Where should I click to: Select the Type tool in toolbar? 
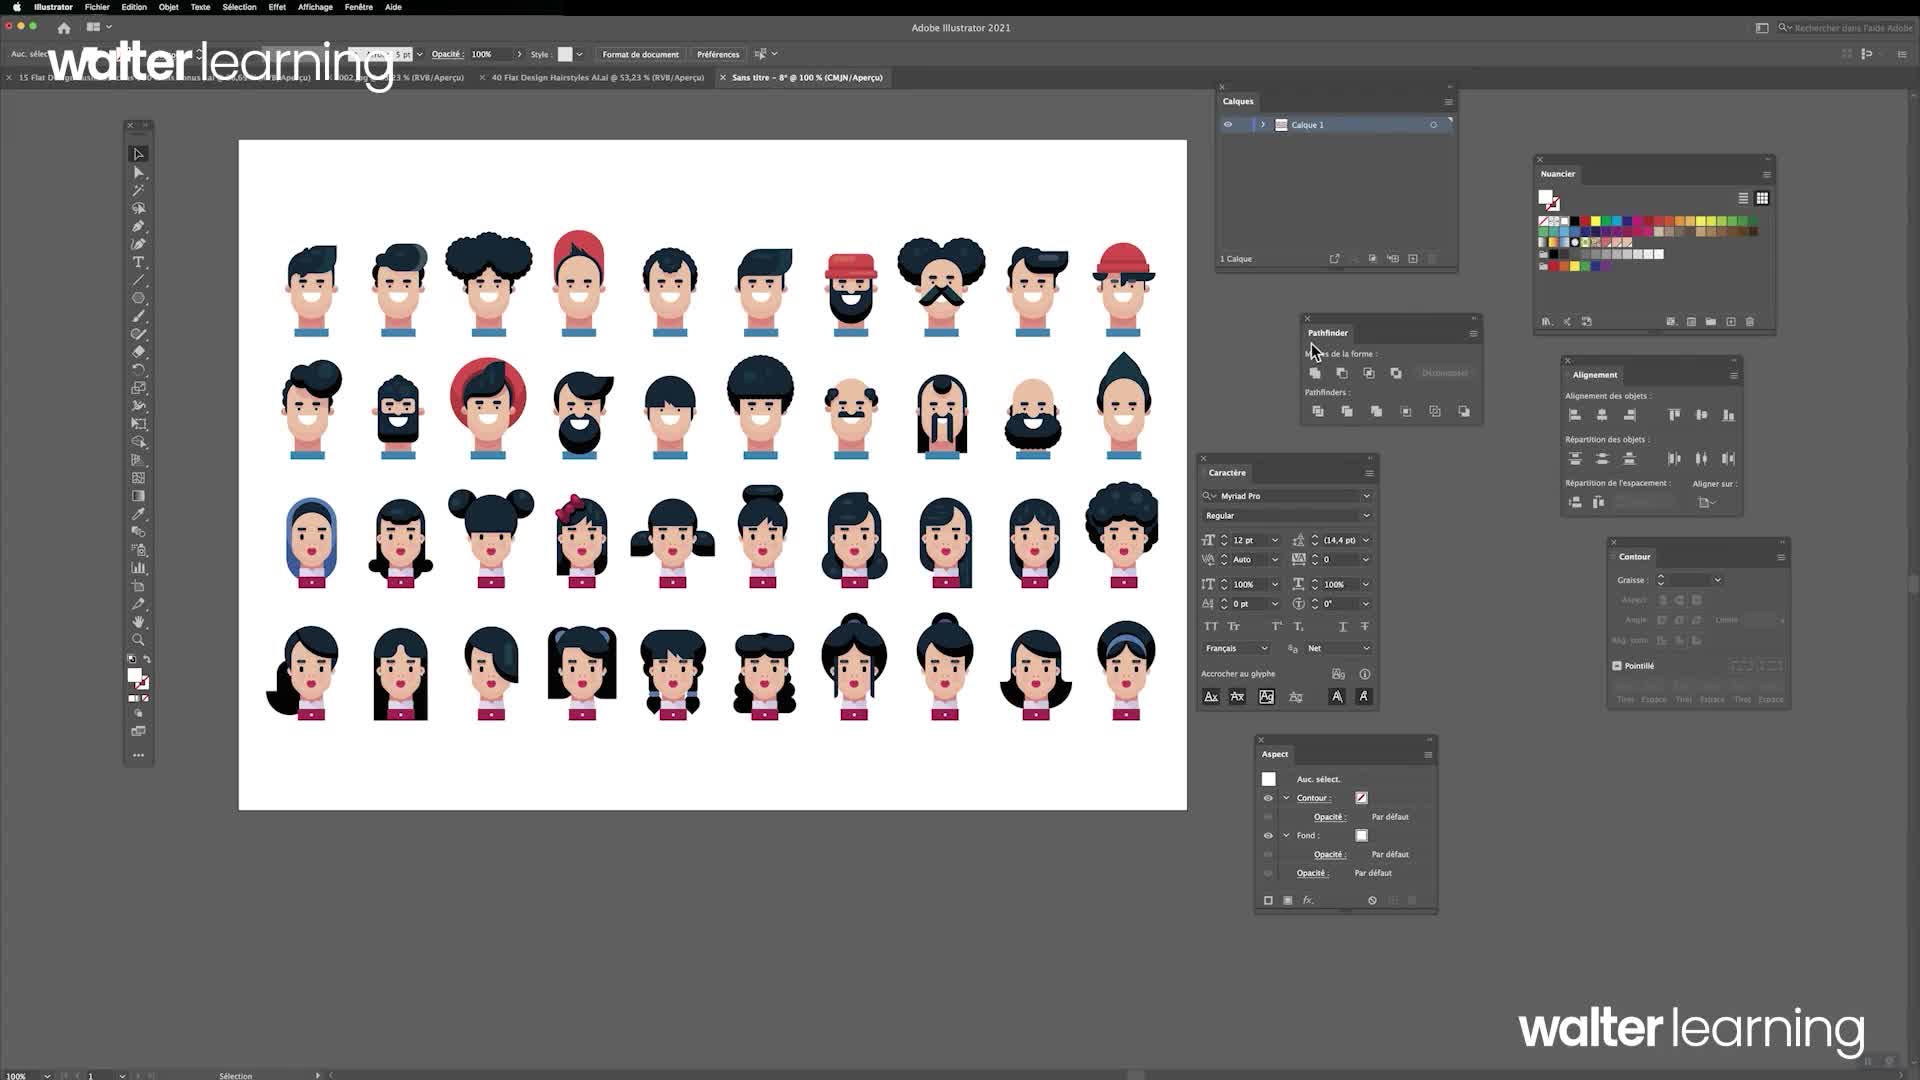click(x=139, y=262)
